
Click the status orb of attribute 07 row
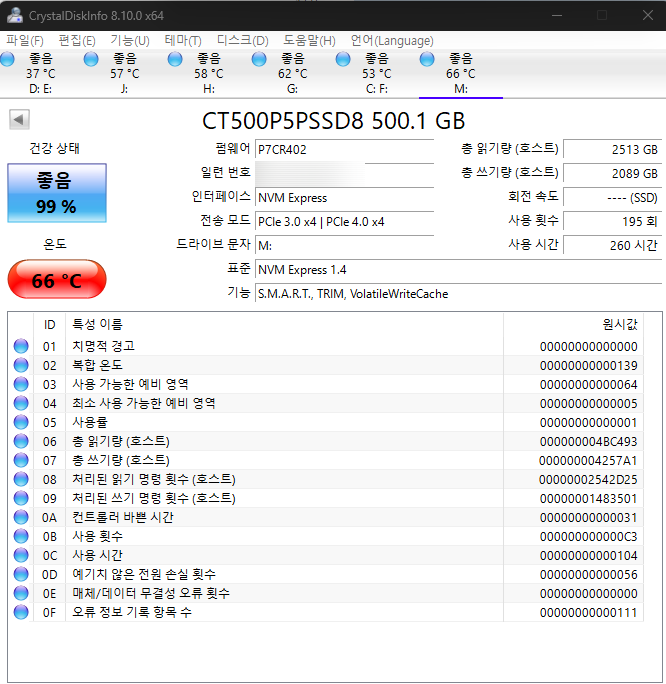point(21,460)
